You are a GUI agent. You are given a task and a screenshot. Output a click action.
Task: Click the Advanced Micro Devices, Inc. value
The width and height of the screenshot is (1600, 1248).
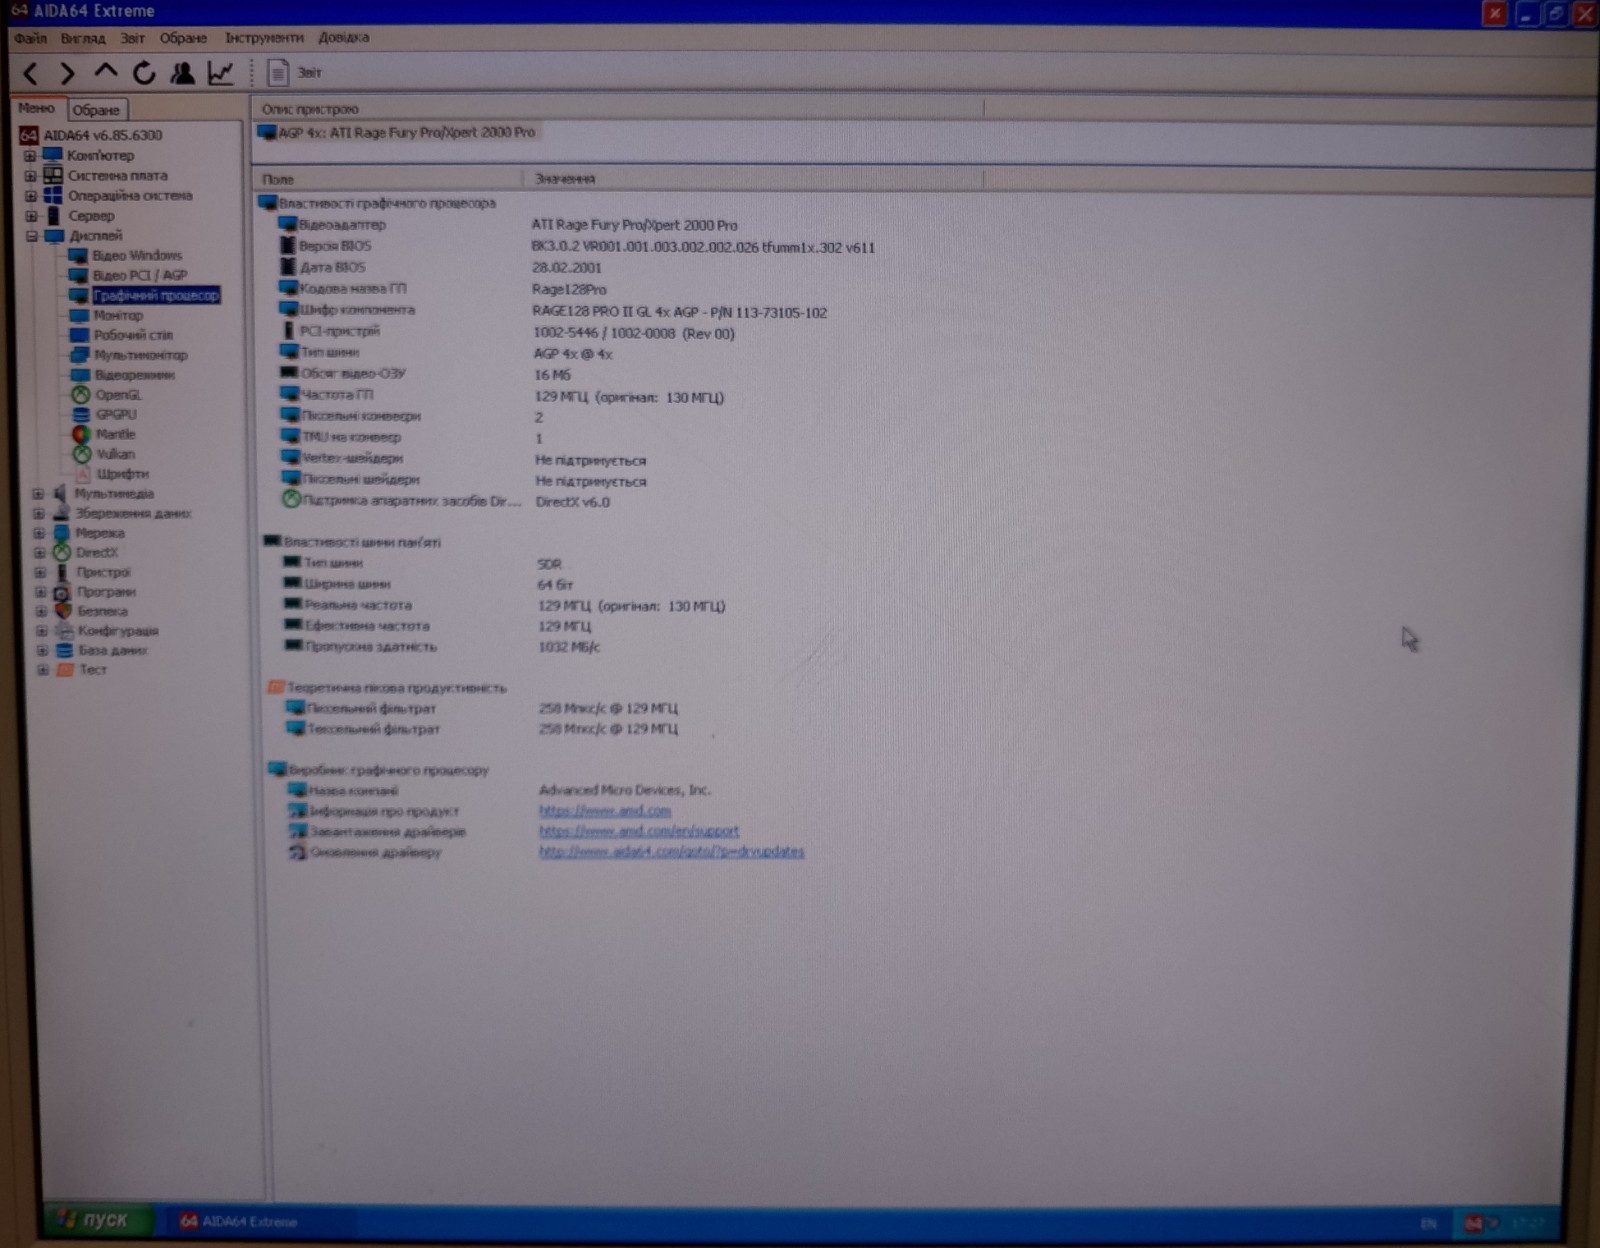[625, 790]
